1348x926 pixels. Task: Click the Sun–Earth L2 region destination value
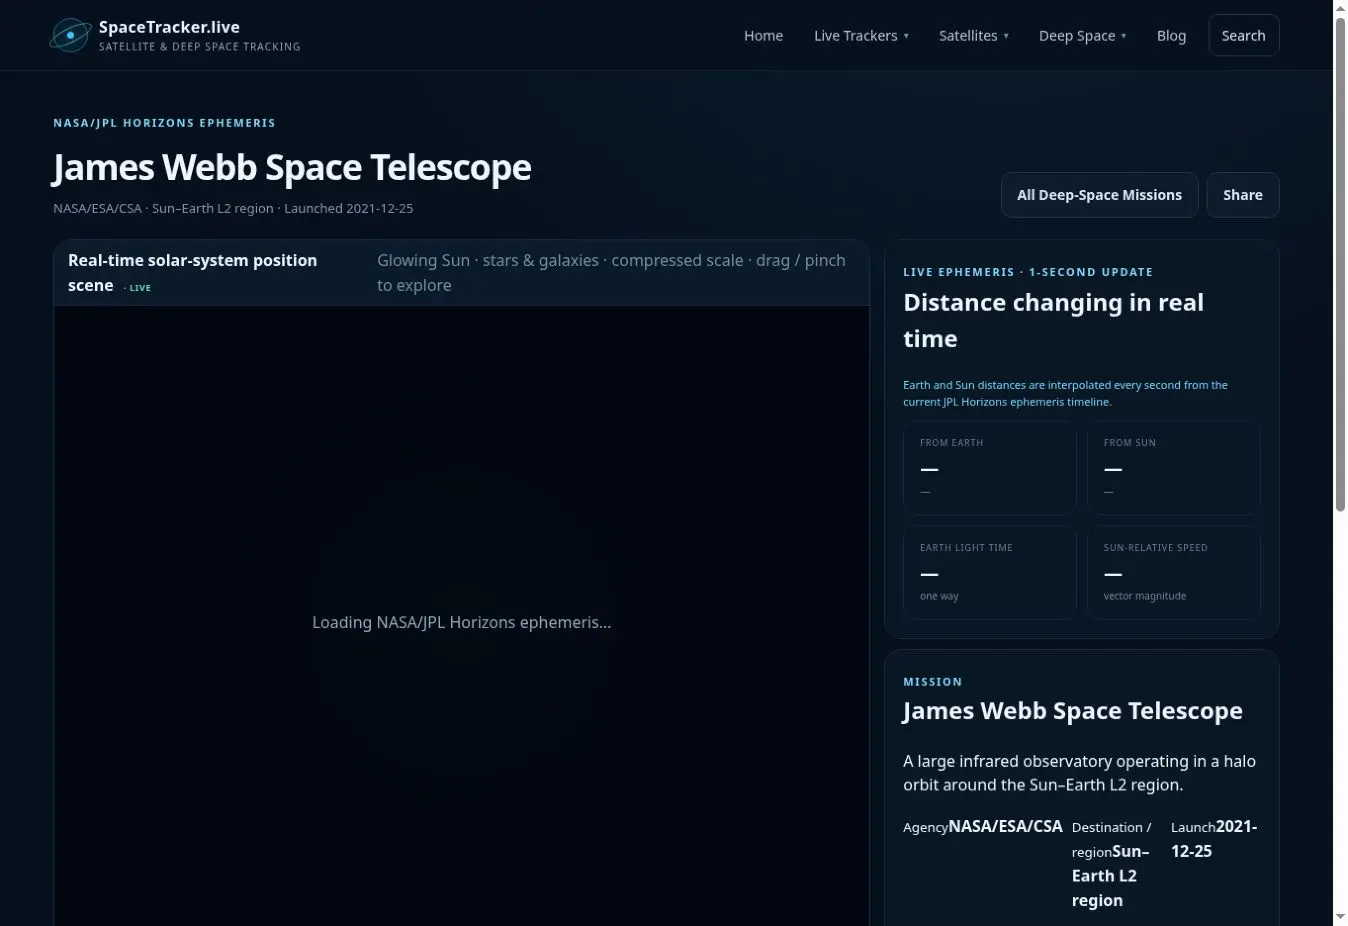tap(1109, 876)
